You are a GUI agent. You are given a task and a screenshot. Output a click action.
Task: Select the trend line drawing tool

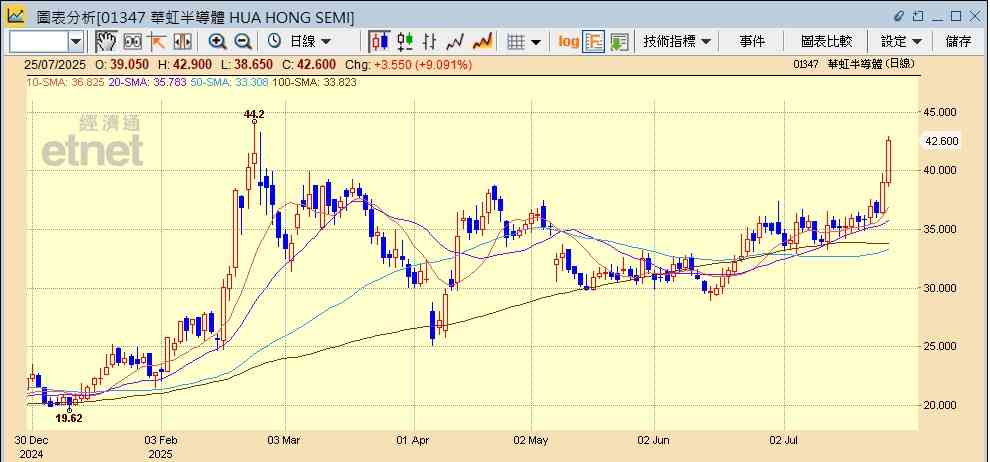pos(157,42)
